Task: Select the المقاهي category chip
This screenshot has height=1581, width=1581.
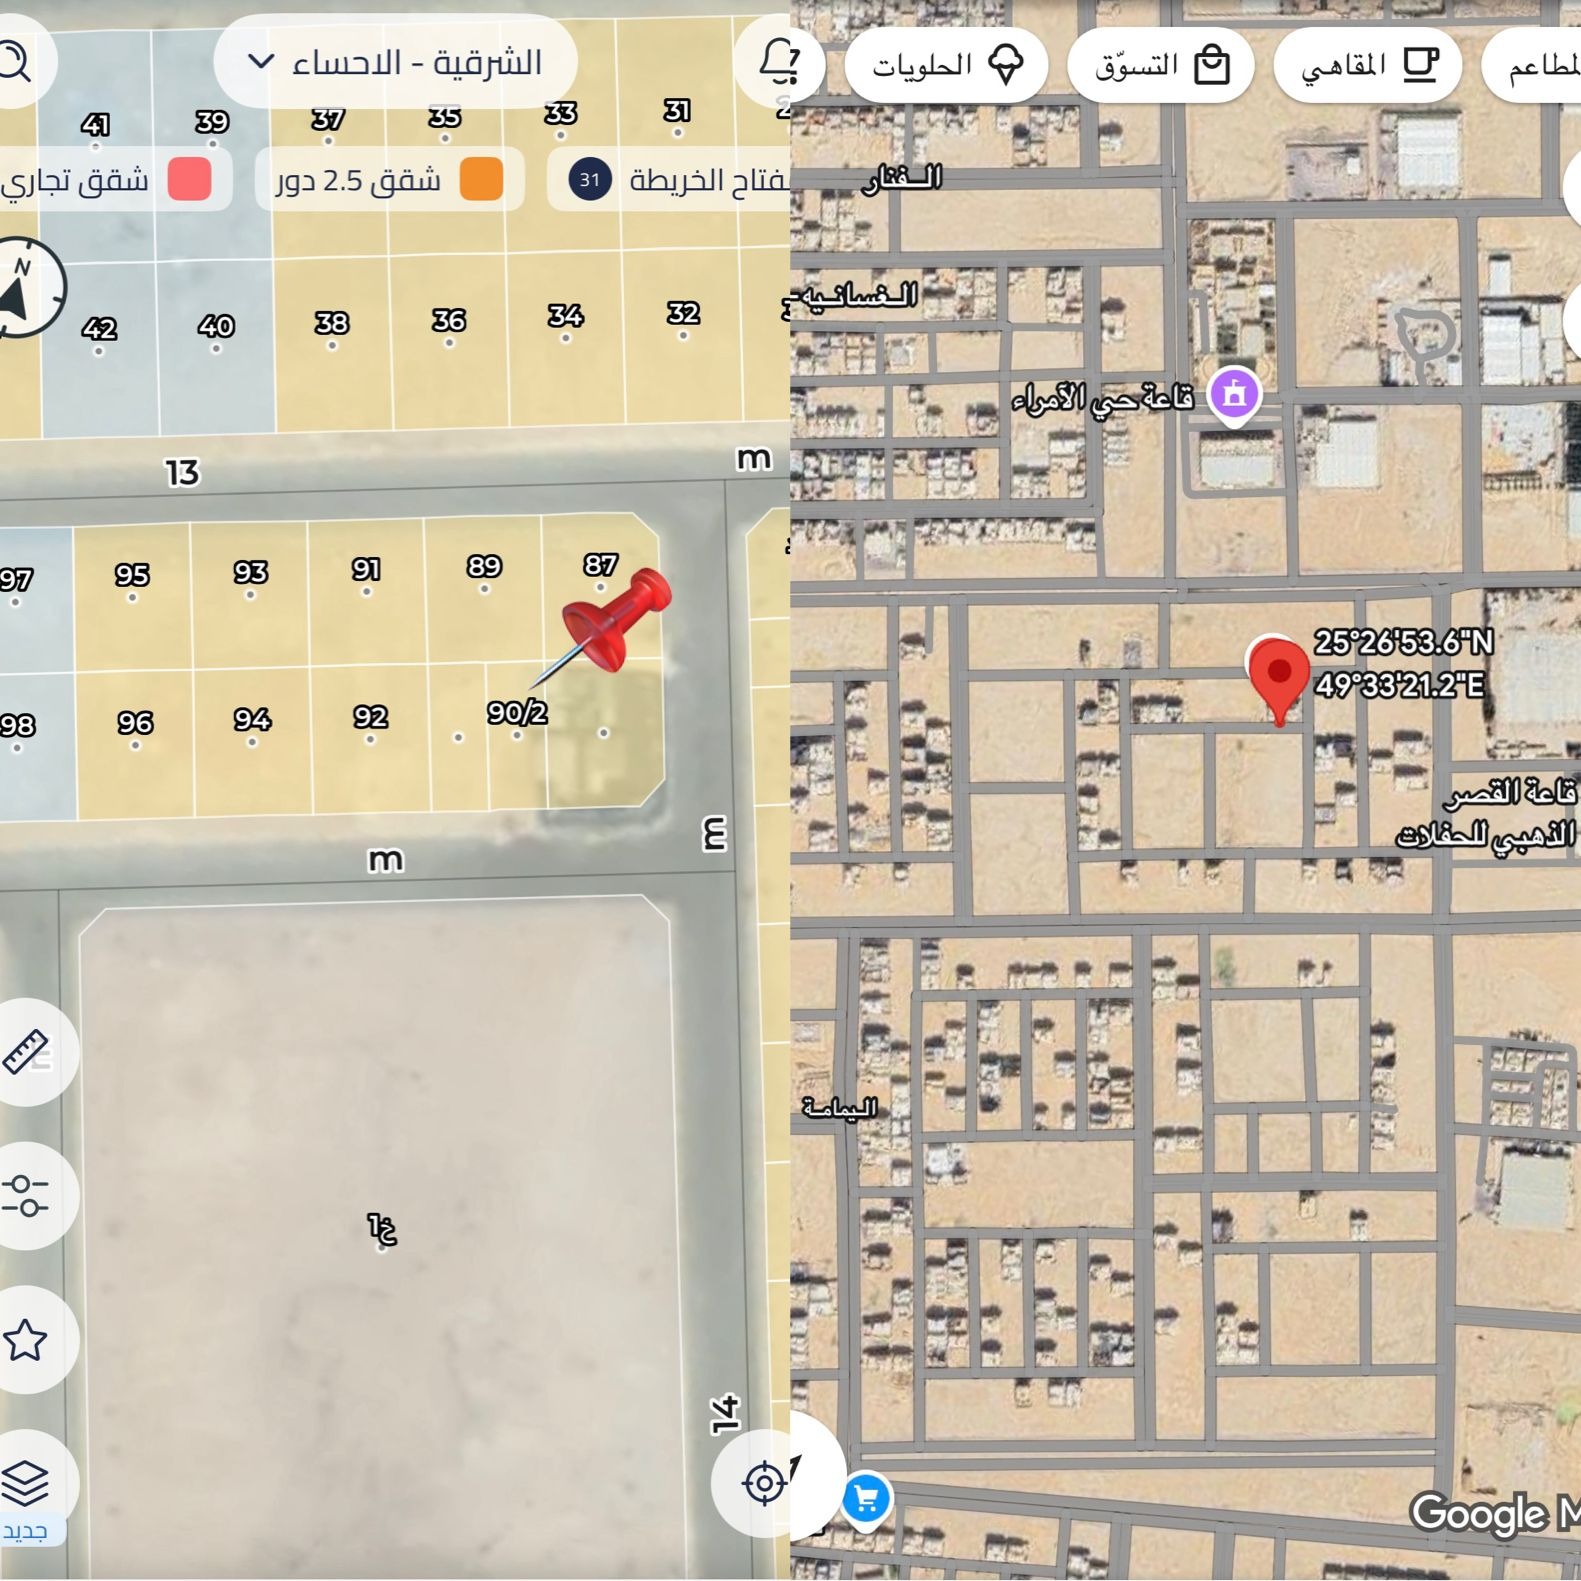Action: [x=1367, y=66]
